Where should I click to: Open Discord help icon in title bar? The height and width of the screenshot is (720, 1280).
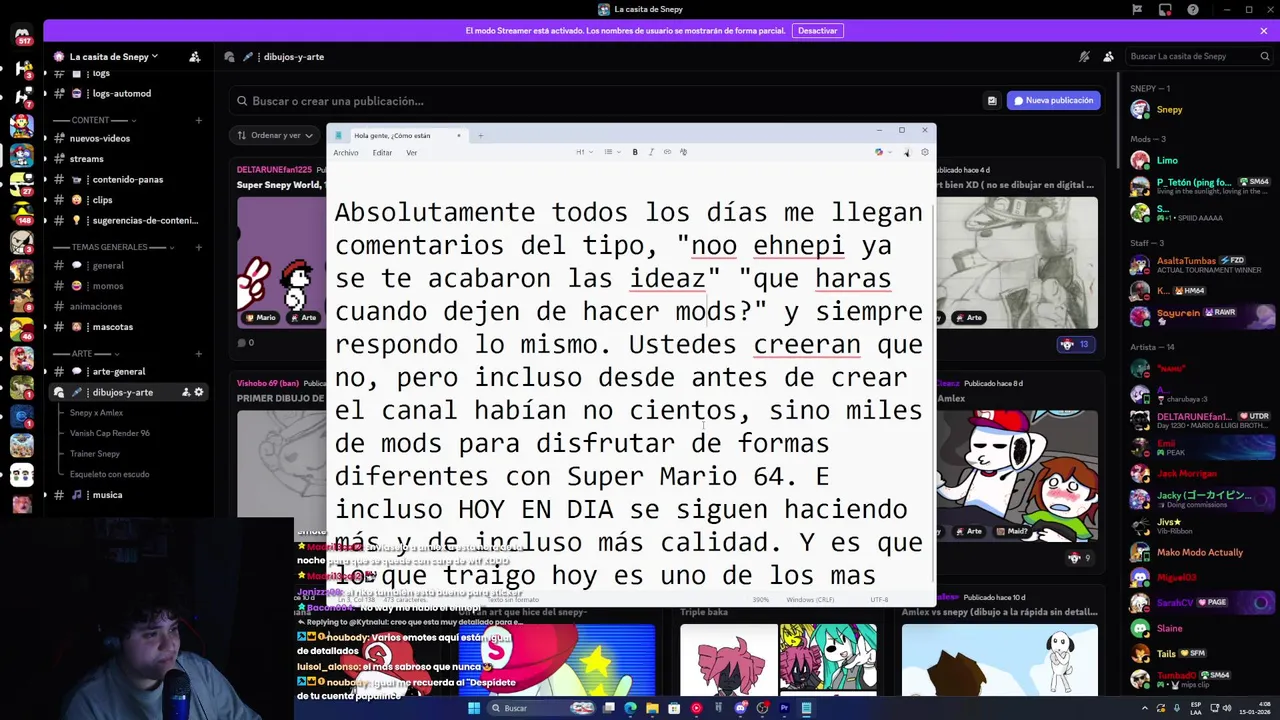1193,10
